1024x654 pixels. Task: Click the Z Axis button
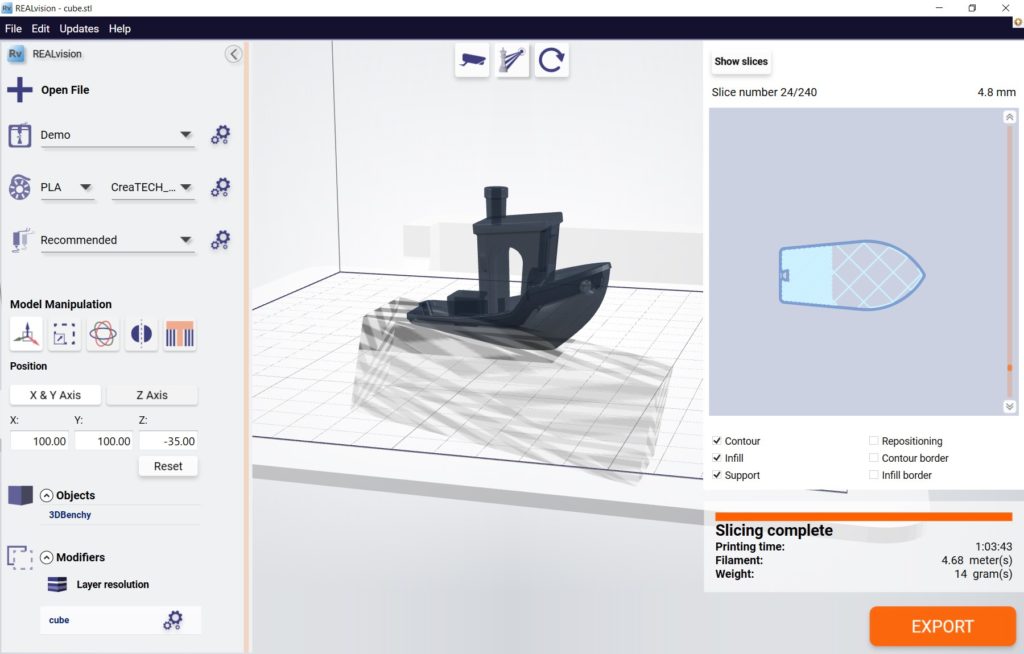tap(152, 395)
